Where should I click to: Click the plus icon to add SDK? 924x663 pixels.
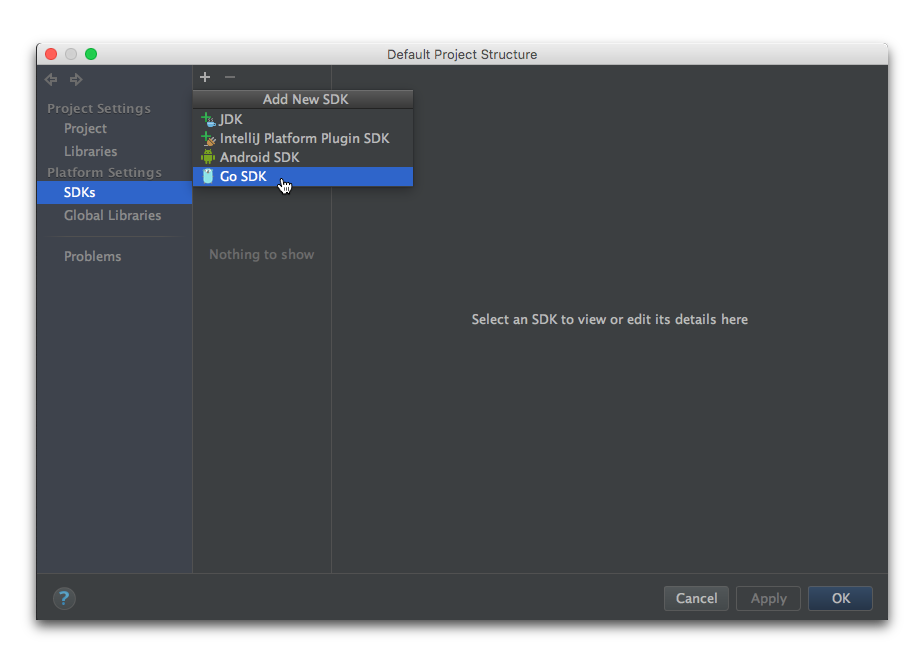205,77
